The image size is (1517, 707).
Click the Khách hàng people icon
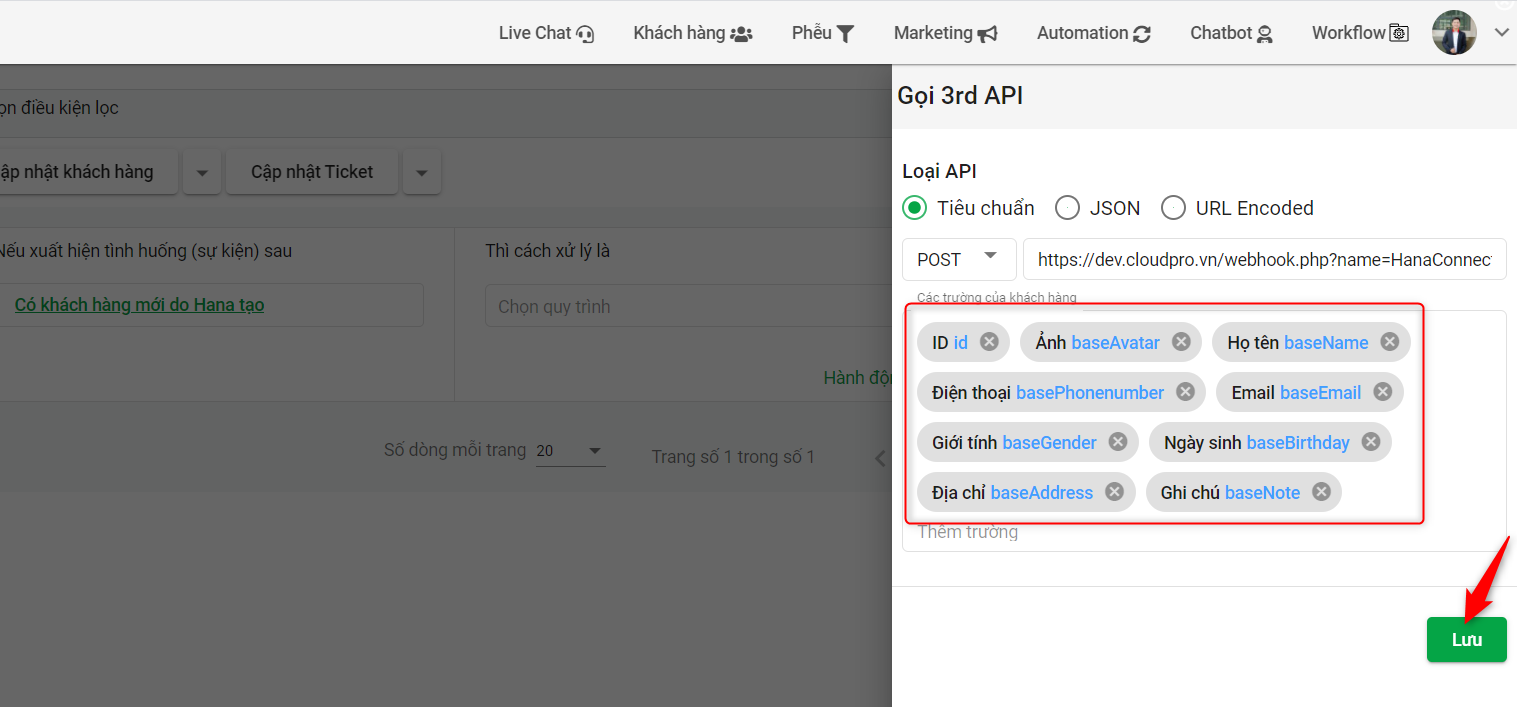tap(741, 34)
